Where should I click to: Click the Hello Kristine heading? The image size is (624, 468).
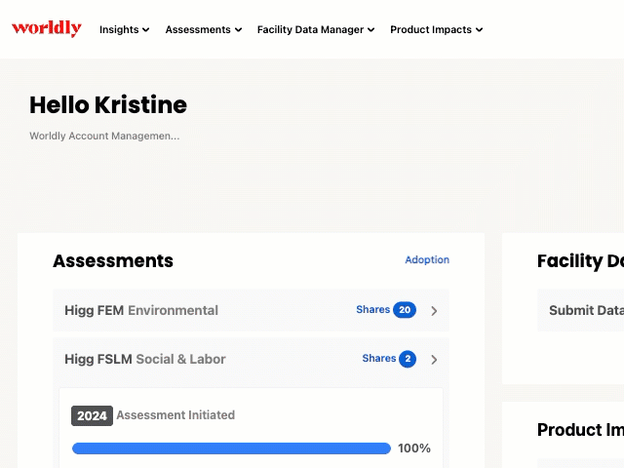(108, 105)
